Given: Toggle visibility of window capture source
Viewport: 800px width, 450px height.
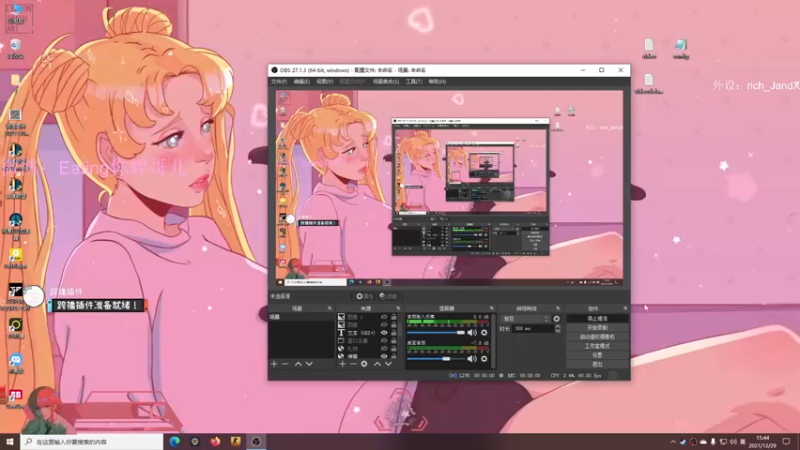Looking at the screenshot, I should pos(384,340).
